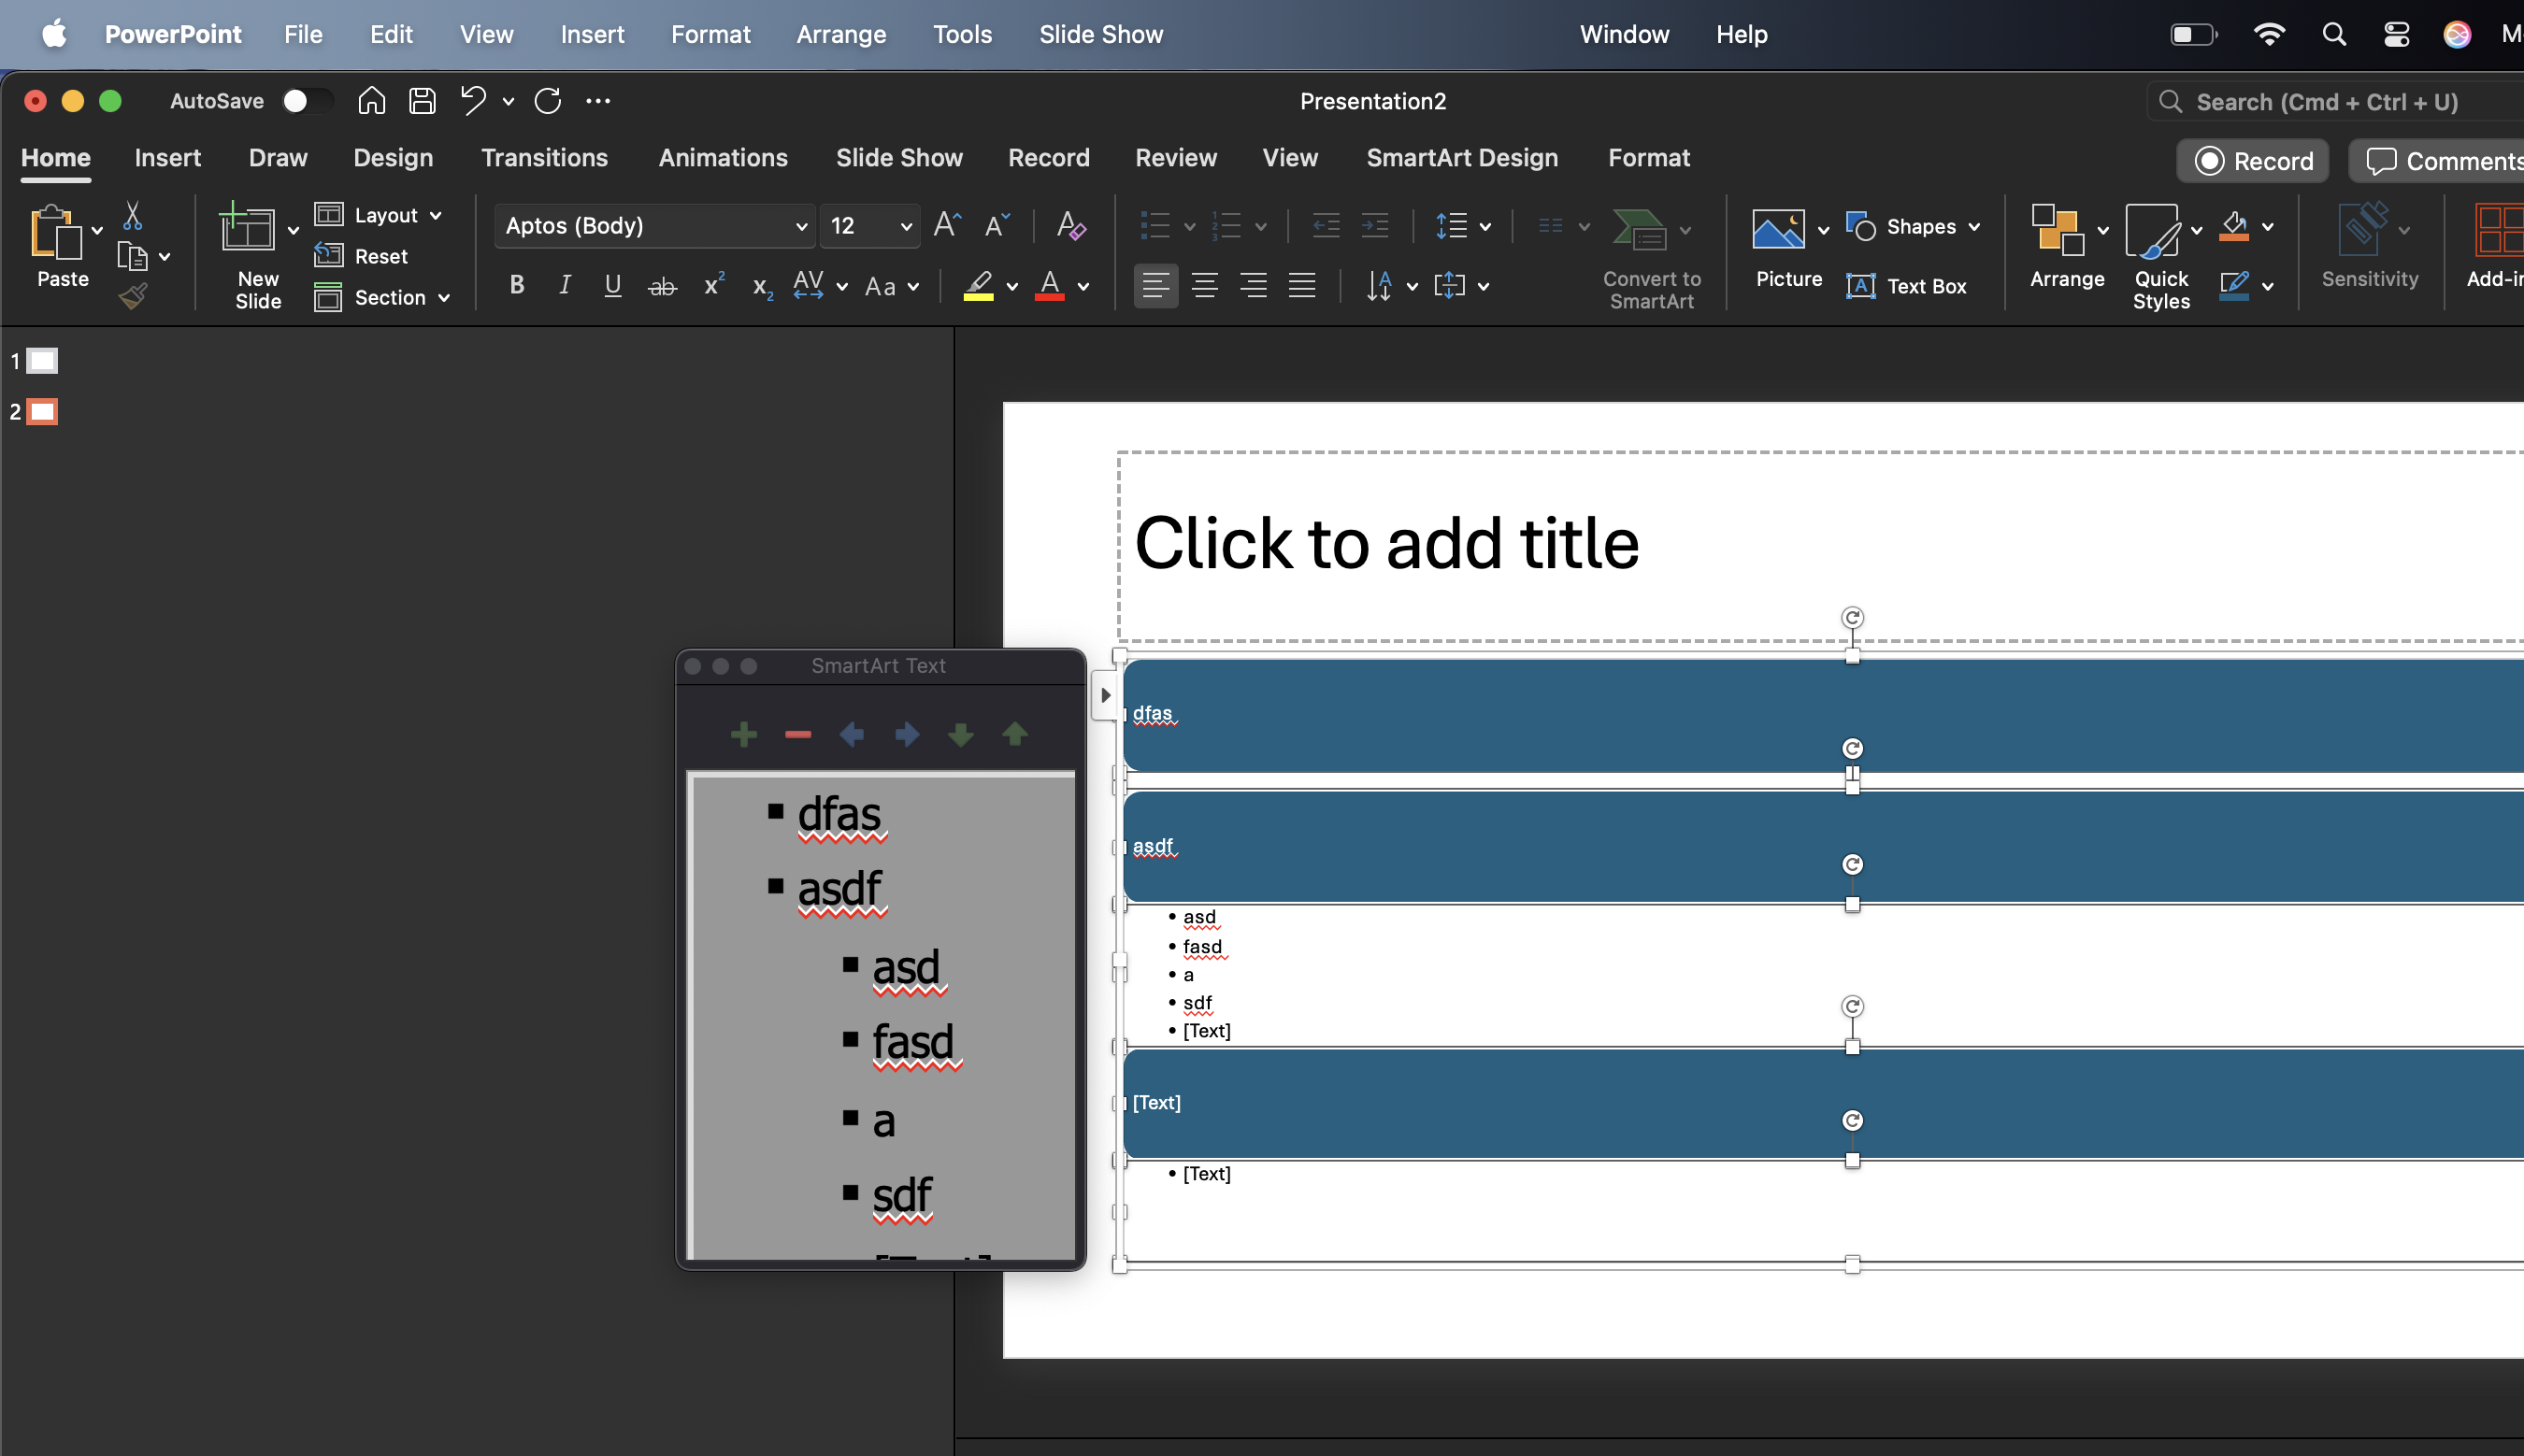Toggle Underline formatting
The image size is (2524, 1456).
click(x=613, y=286)
